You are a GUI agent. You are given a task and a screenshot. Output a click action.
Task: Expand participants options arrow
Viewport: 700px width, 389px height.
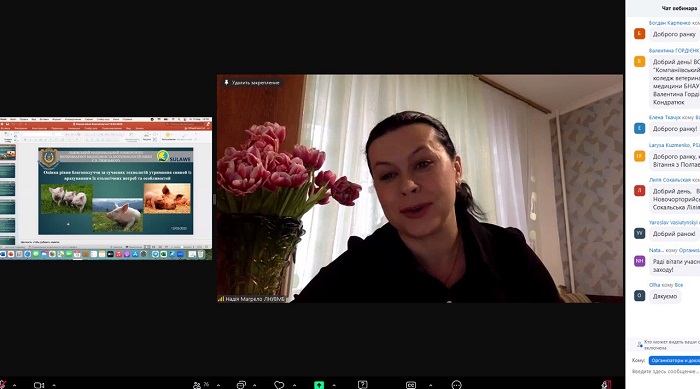point(218,385)
